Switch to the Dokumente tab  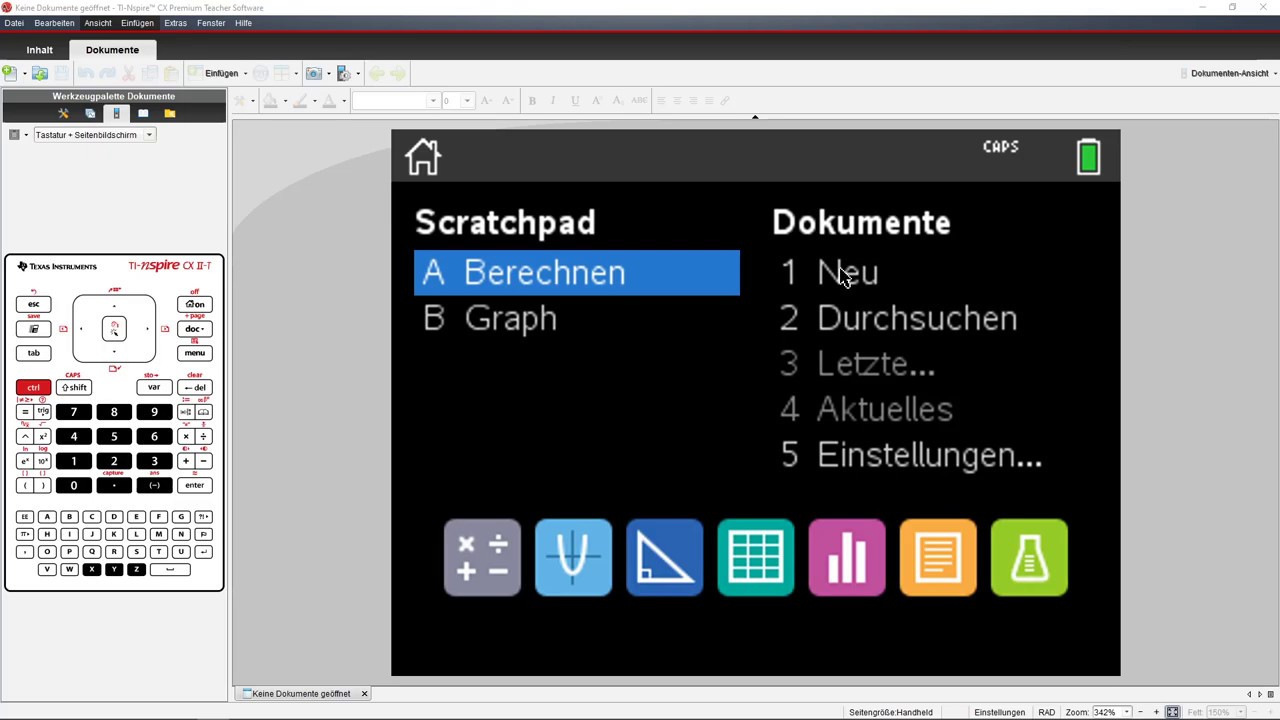tap(112, 50)
